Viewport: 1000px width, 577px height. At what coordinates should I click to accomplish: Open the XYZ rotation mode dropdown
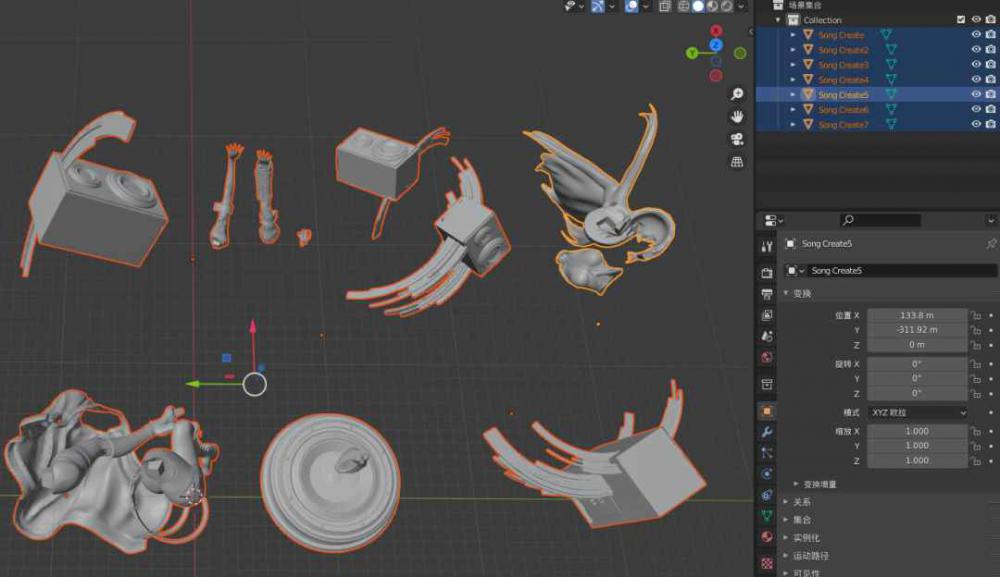918,413
